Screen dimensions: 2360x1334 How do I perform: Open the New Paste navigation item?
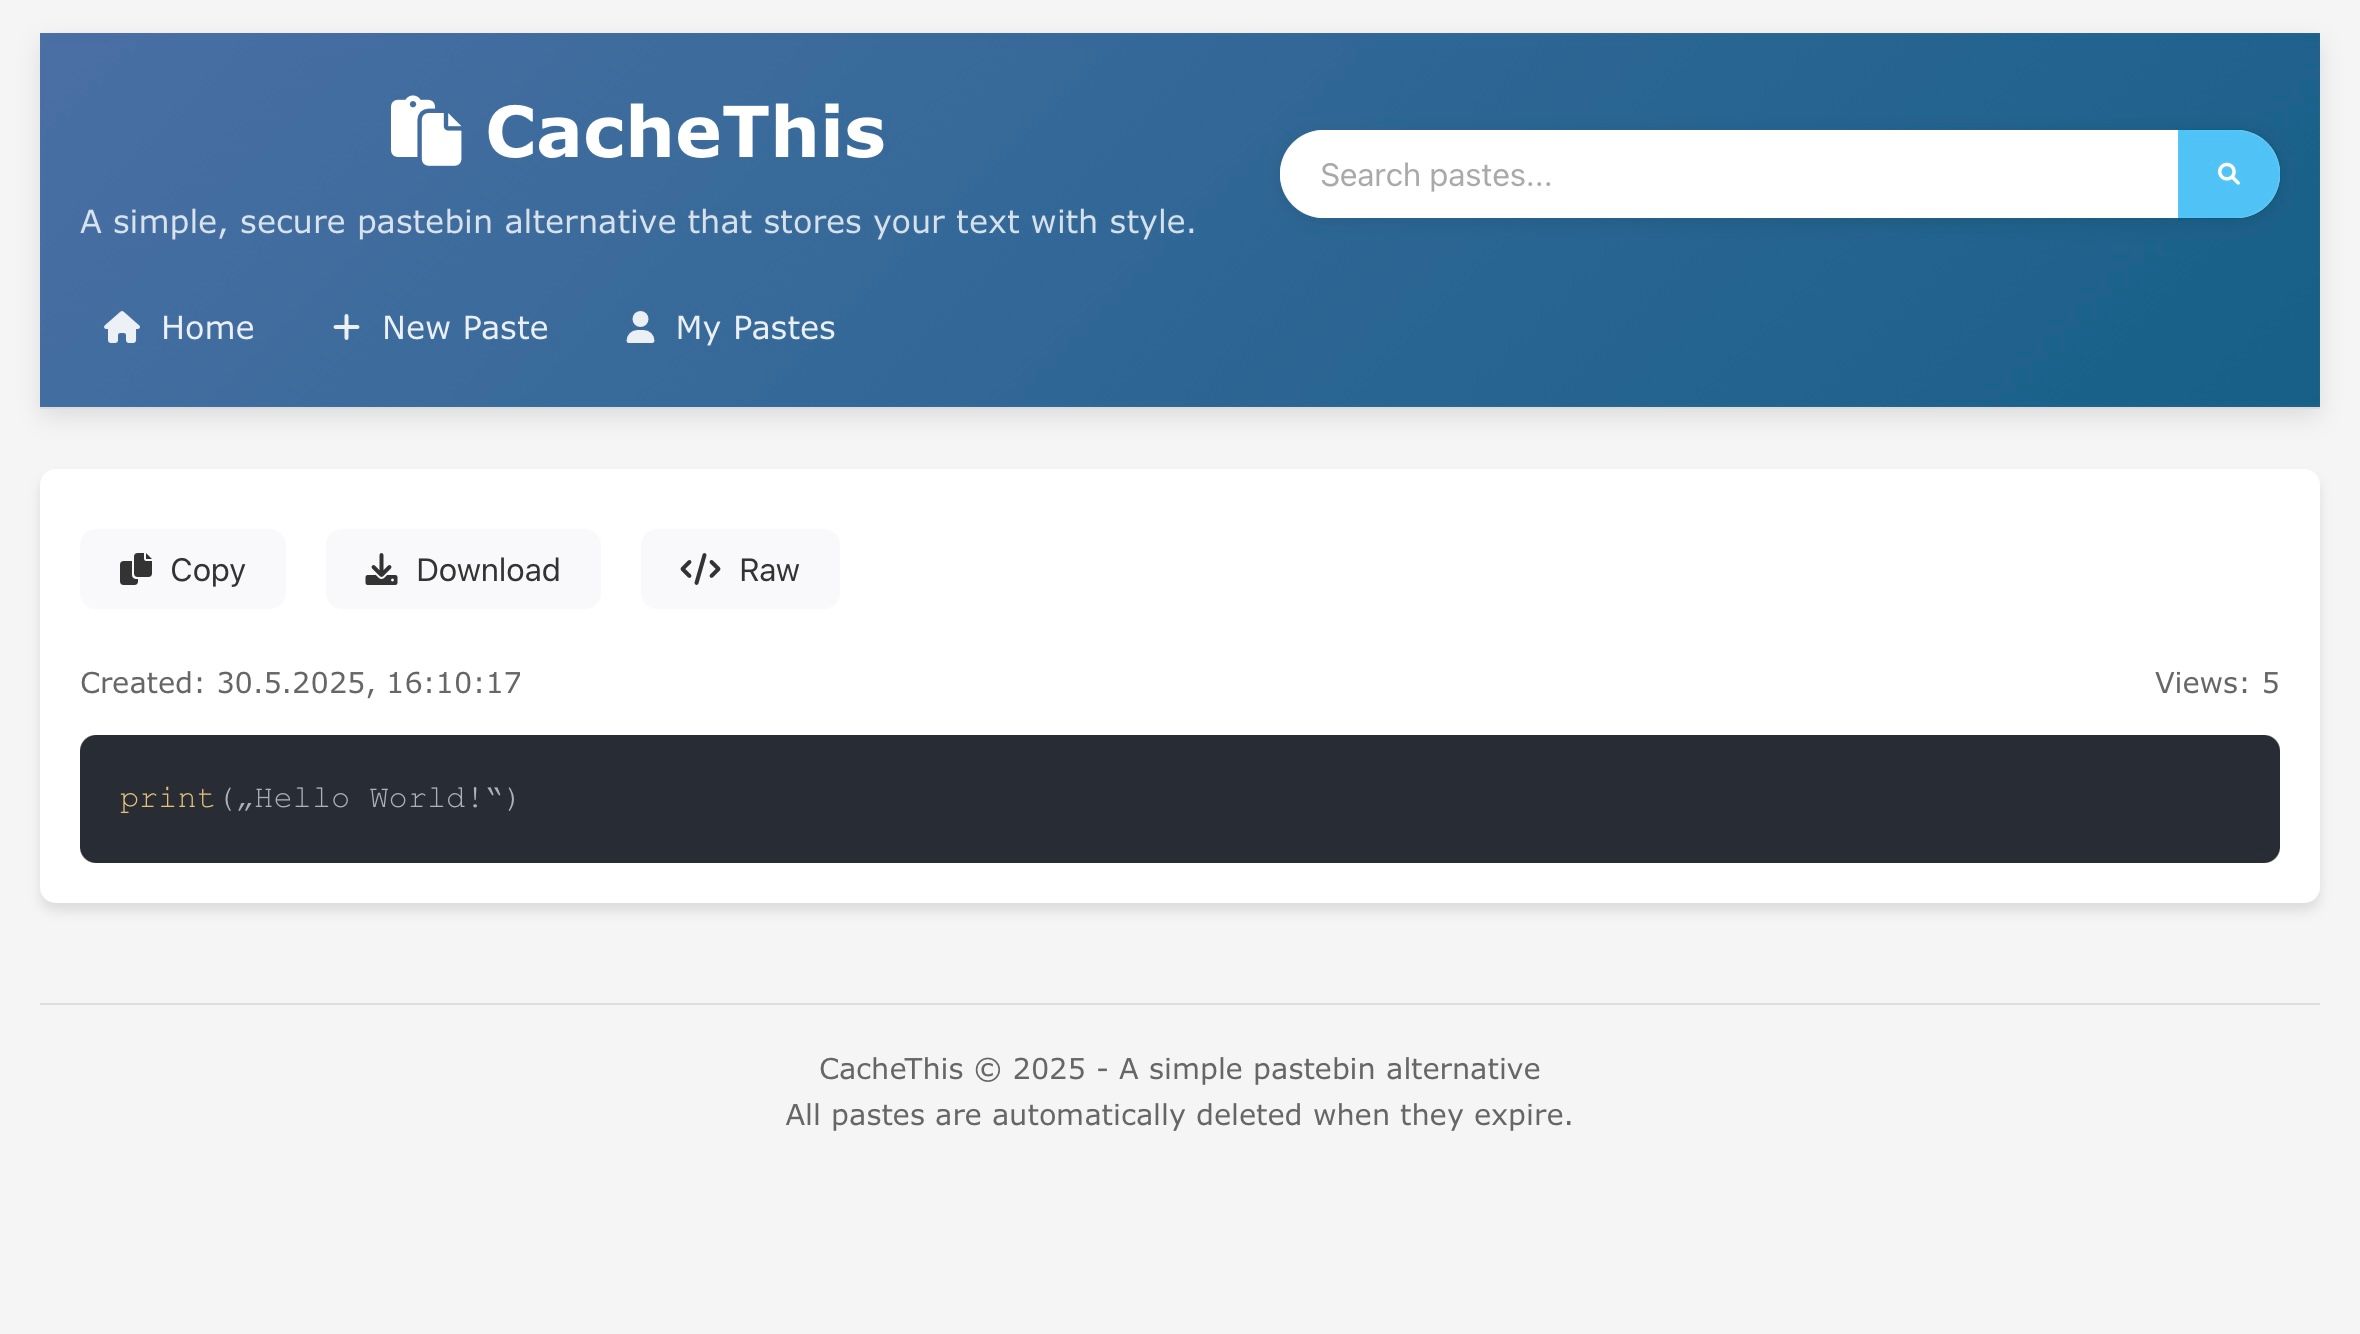440,327
